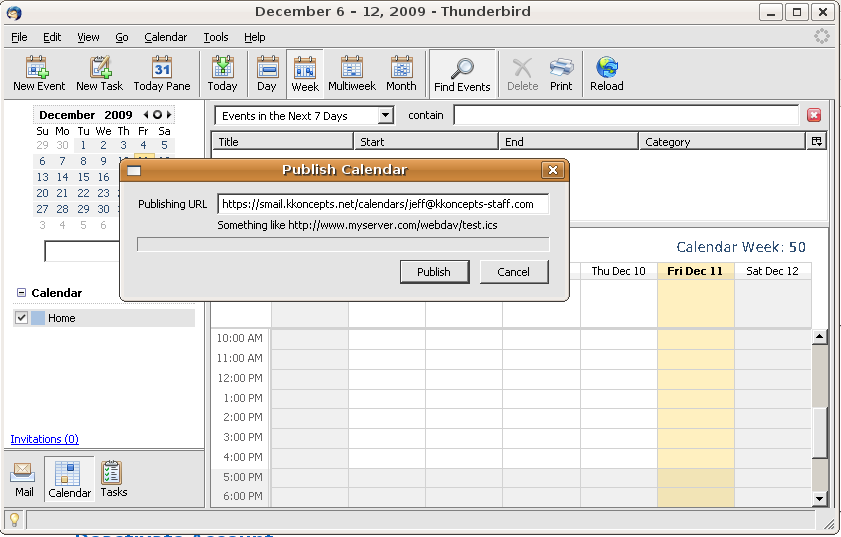Open the column picker in event list

pos(816,141)
